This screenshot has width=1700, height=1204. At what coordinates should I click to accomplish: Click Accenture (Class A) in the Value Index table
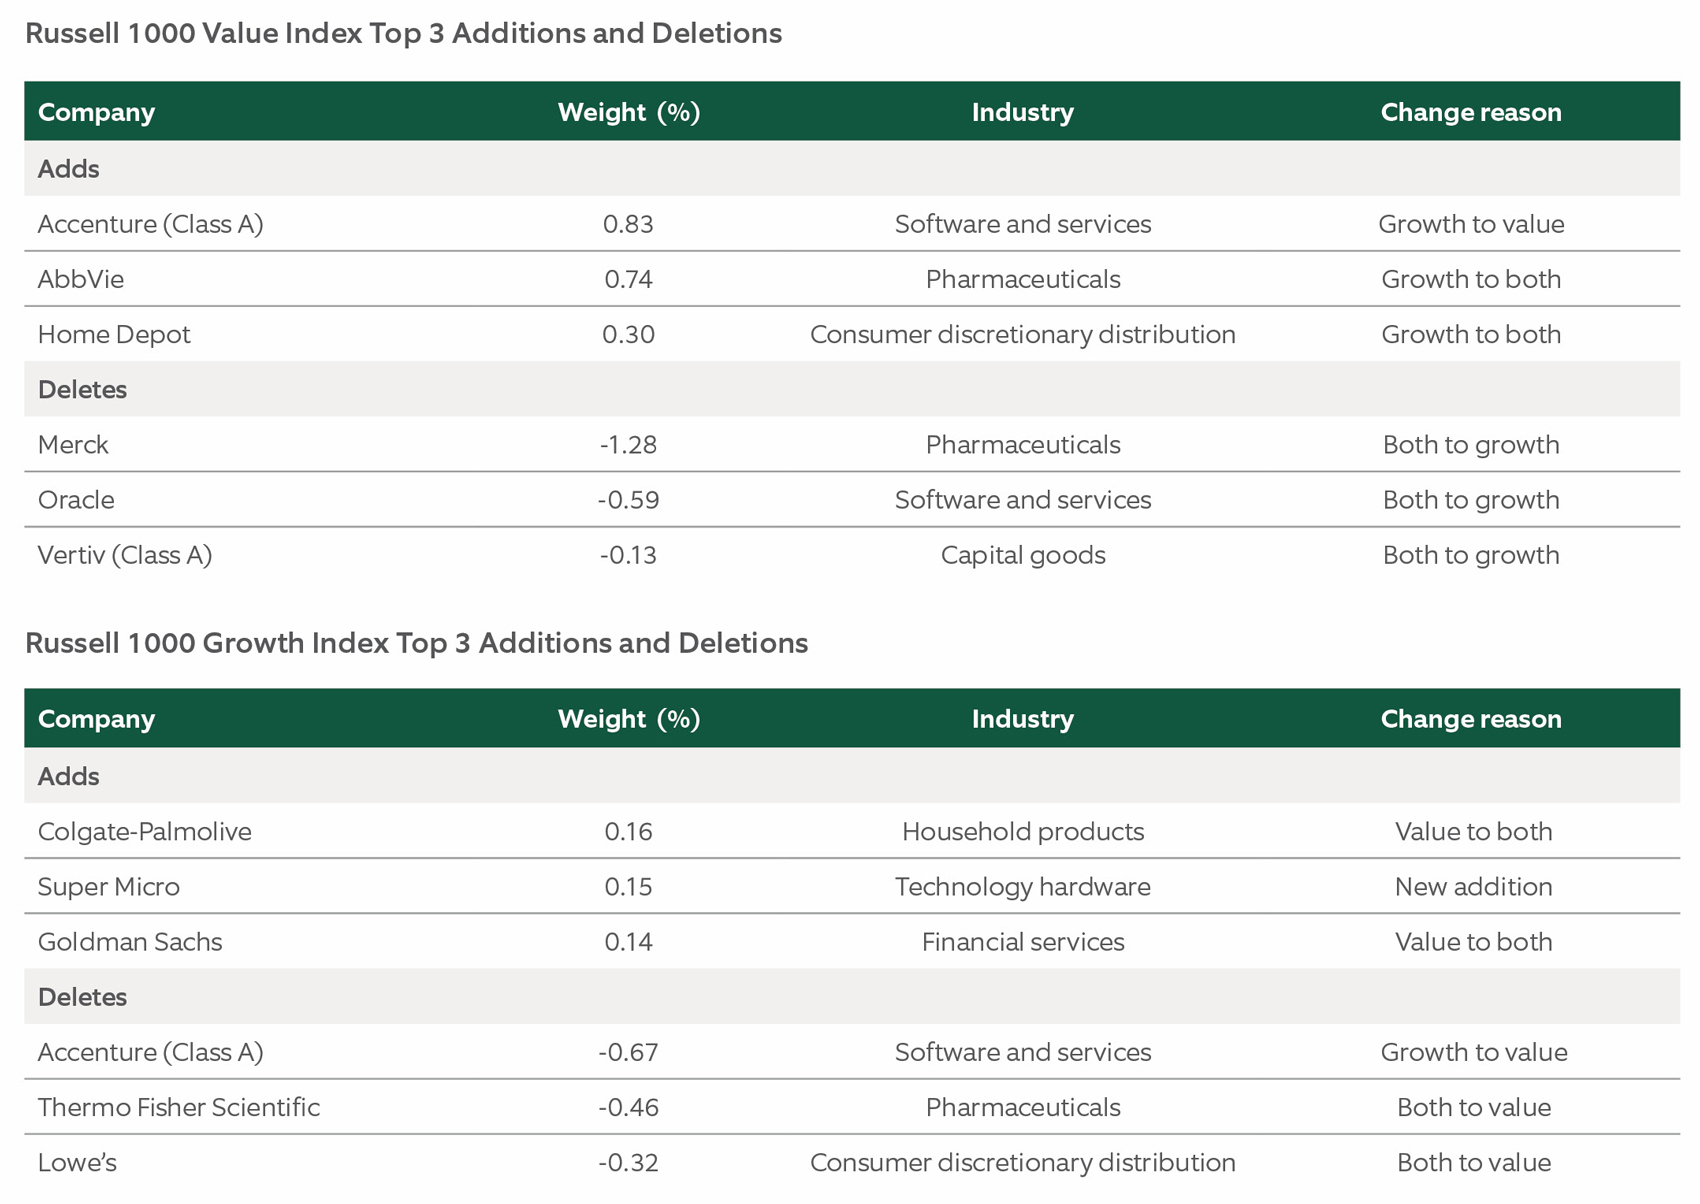tap(151, 224)
